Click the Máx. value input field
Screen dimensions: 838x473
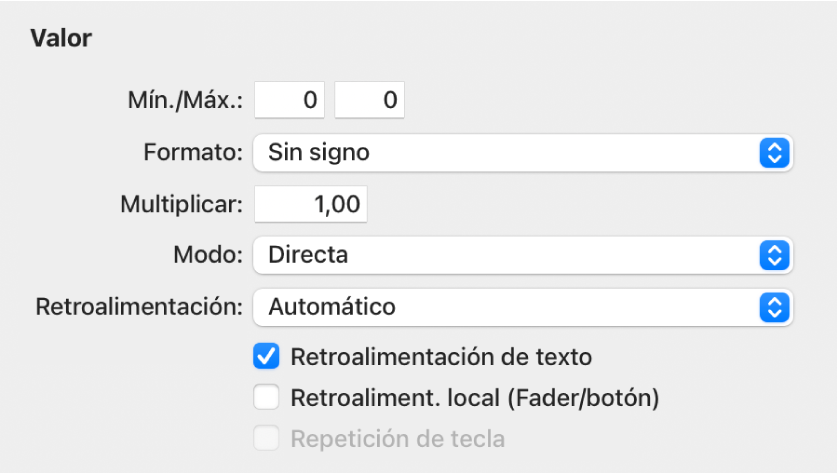click(369, 100)
